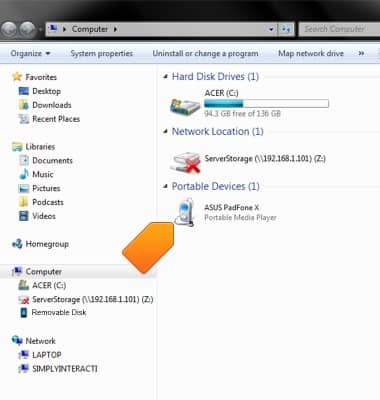Click the computer icon in address bar
The height and width of the screenshot is (400, 380).
pyautogui.click(x=53, y=29)
